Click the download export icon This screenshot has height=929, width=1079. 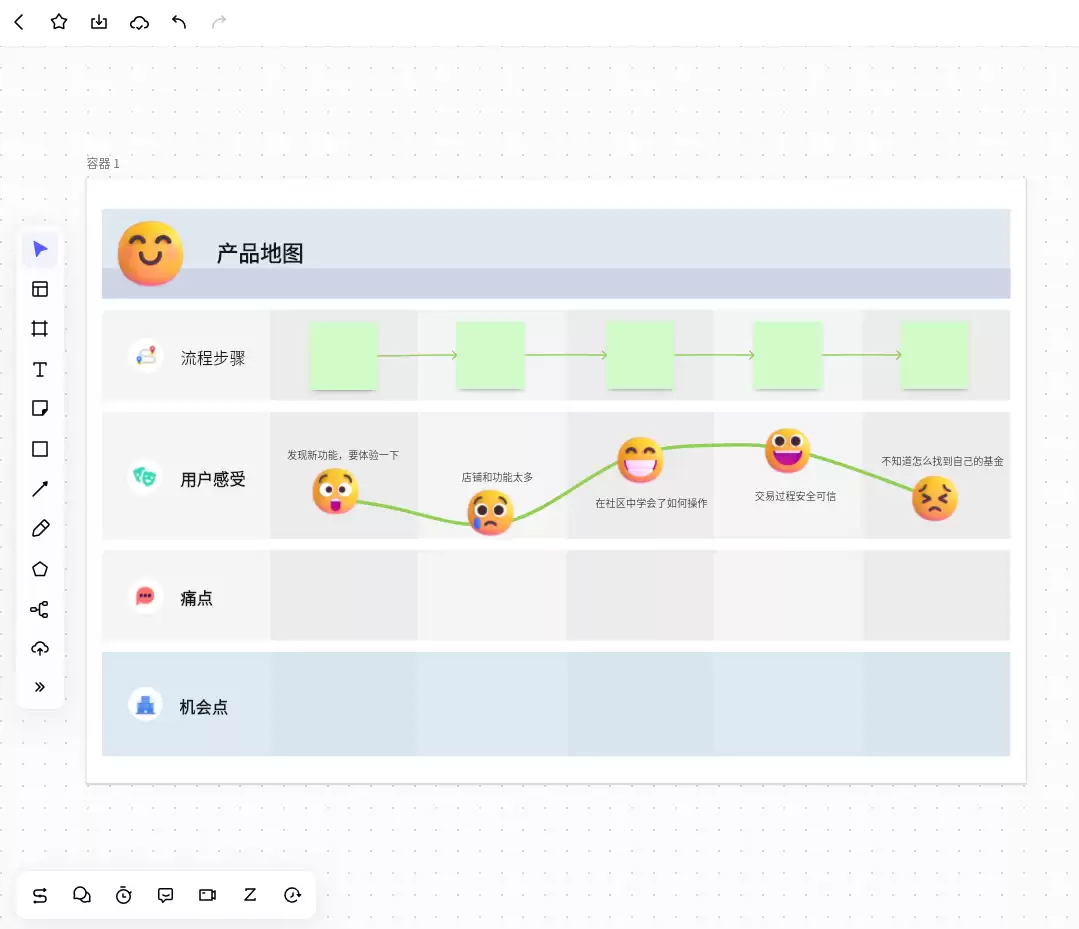pyautogui.click(x=99, y=23)
